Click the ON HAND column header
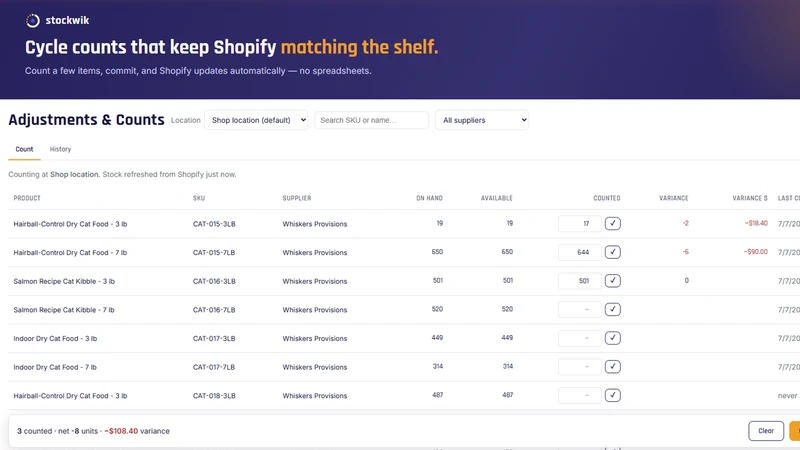This screenshot has width=800, height=450. (x=429, y=198)
